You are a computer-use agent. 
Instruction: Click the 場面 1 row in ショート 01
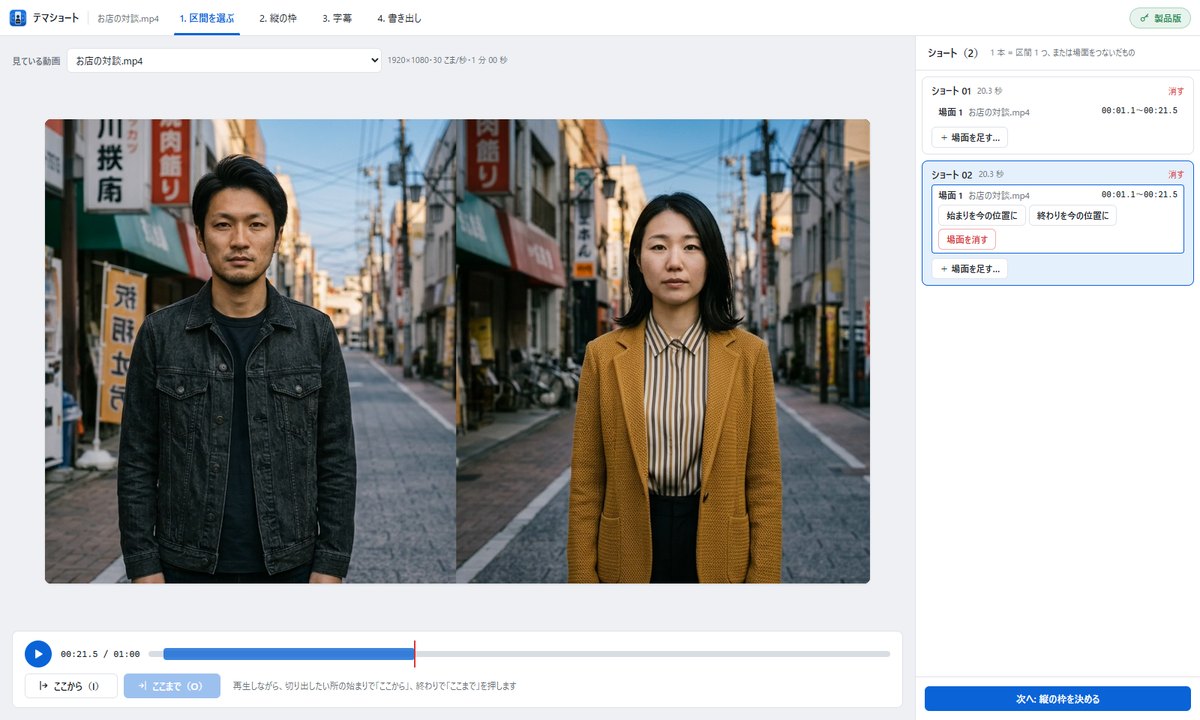coord(1057,112)
